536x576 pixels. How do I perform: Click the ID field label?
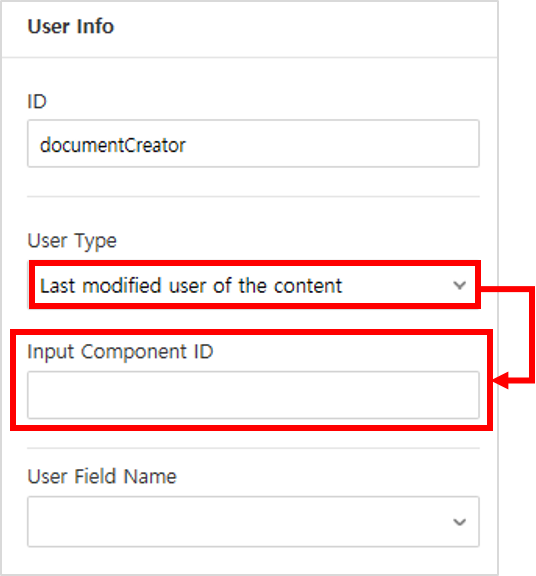37,101
